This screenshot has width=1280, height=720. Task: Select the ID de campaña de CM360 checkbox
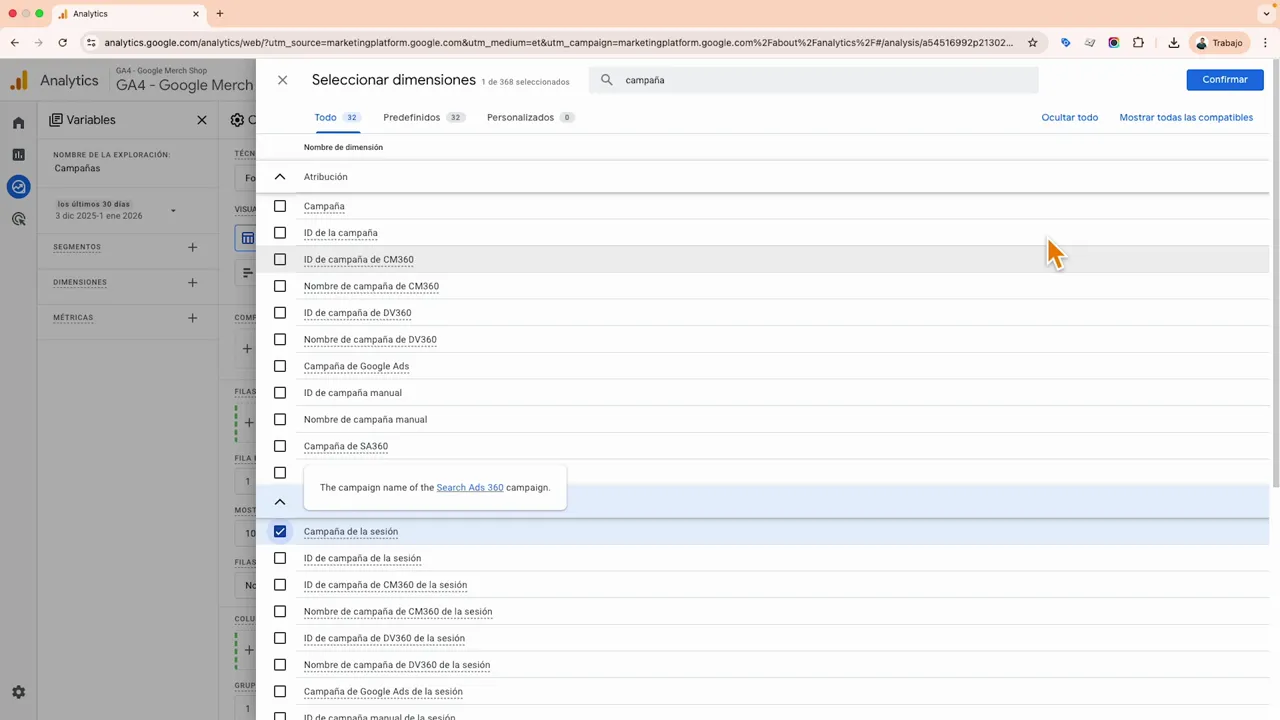280,260
